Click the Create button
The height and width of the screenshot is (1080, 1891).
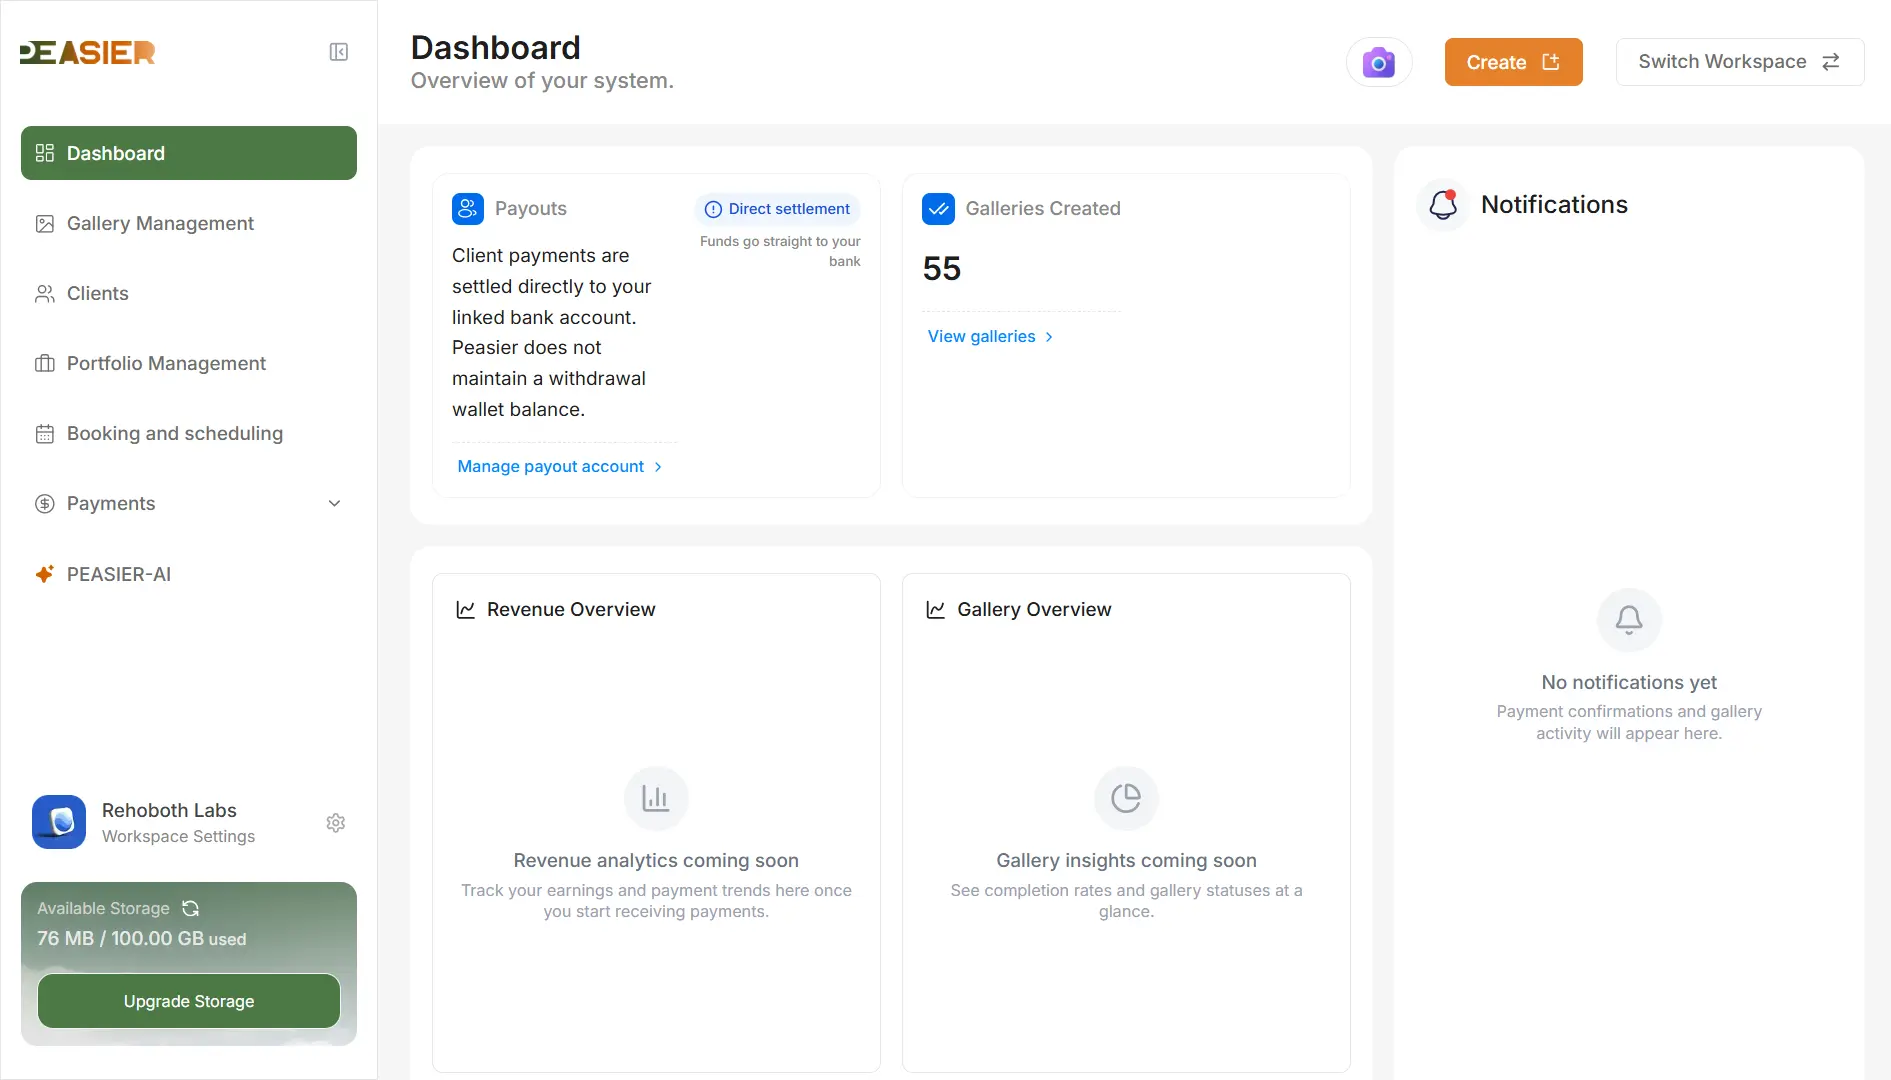click(x=1513, y=61)
